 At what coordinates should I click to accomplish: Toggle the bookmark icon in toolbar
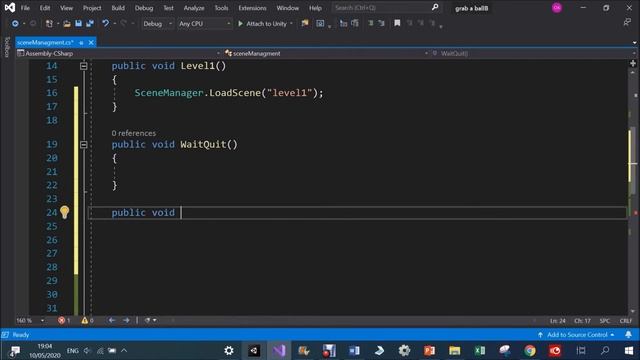[397, 23]
